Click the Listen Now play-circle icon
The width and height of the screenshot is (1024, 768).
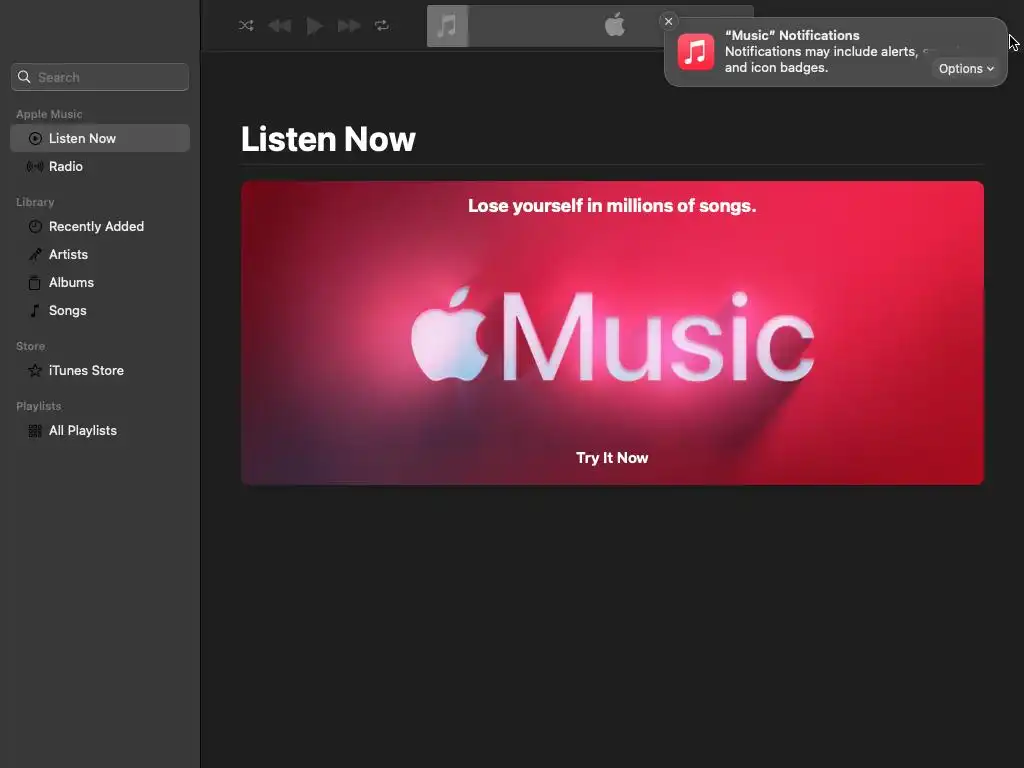coord(35,138)
